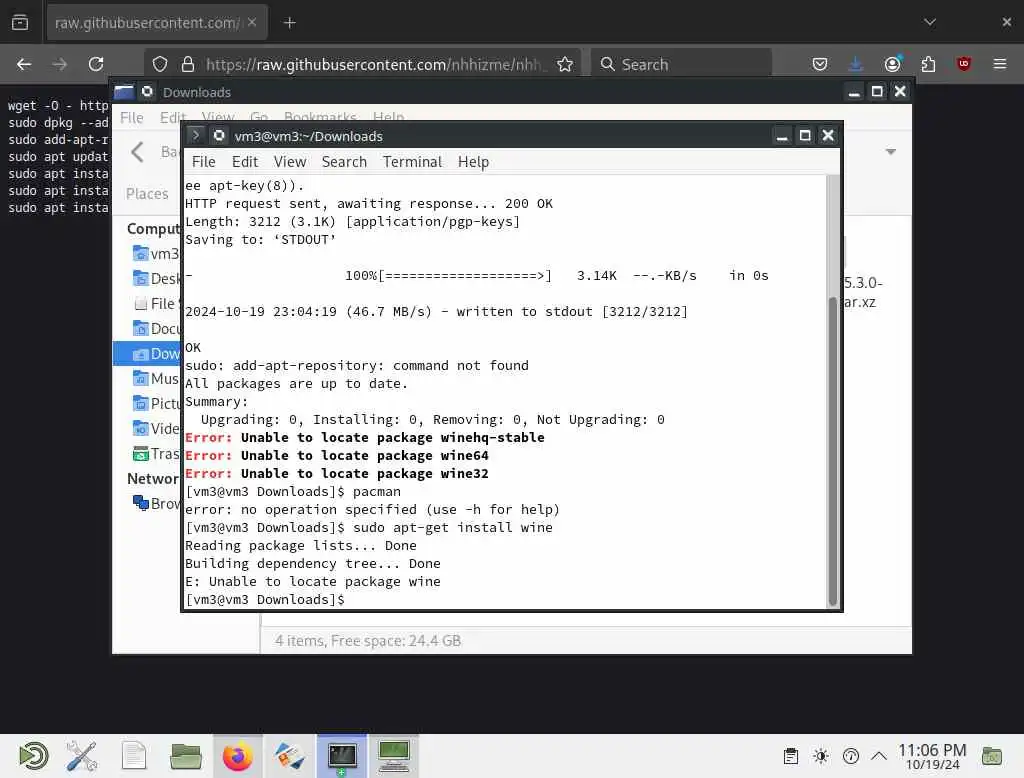Image resolution: width=1024 pixels, height=778 pixels.
Task: Switch to Firefox in taskbar
Action: pos(238,756)
